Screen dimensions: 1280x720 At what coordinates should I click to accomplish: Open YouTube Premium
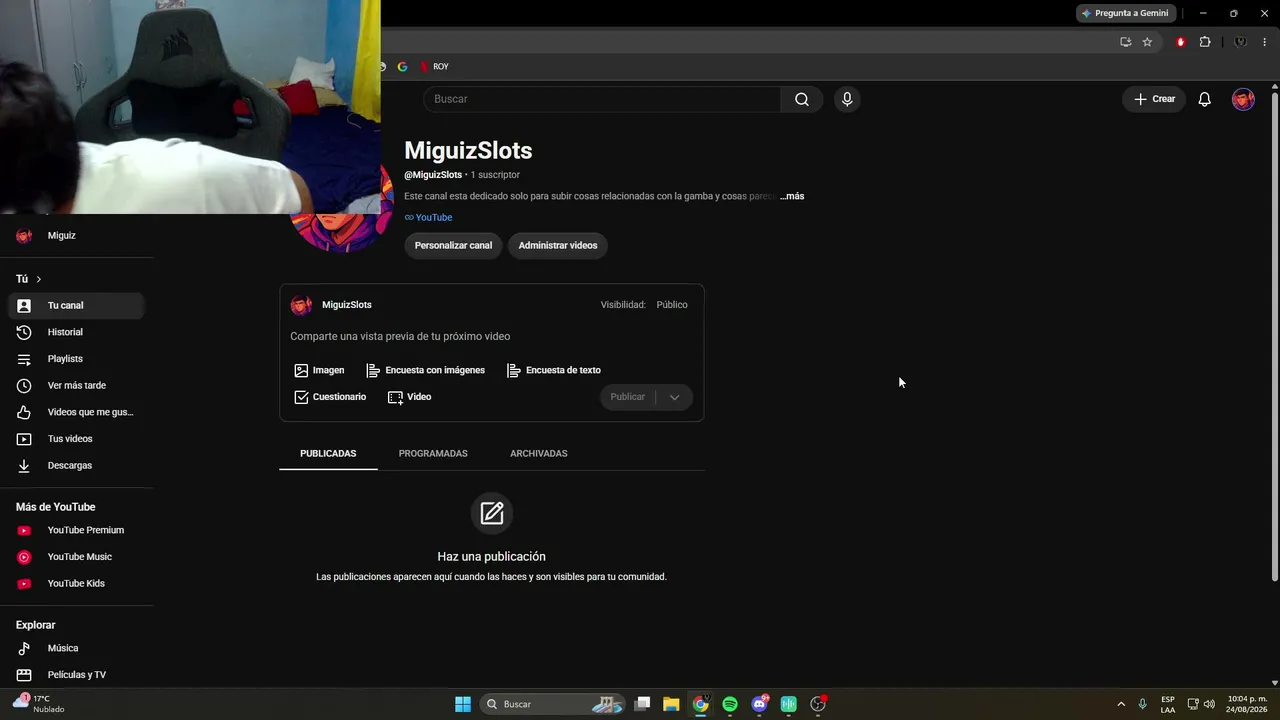(x=76, y=530)
